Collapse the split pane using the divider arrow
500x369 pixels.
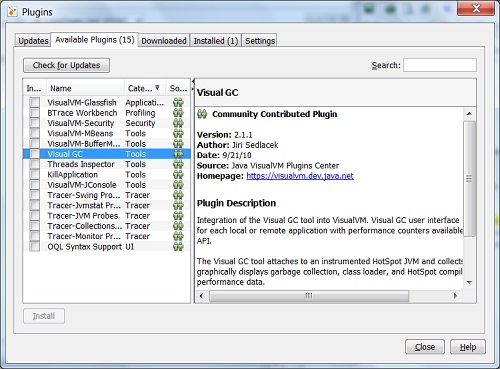(x=193, y=81)
